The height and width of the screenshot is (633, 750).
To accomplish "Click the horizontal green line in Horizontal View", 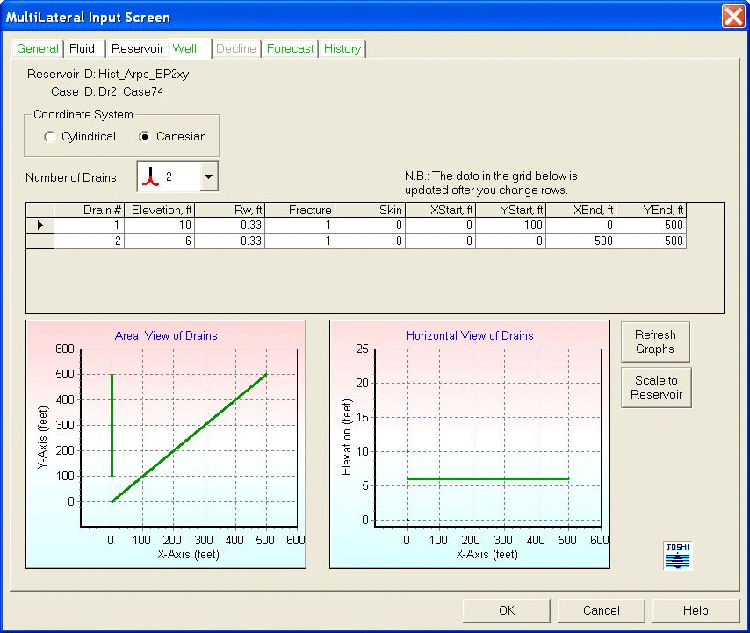I will pos(488,478).
